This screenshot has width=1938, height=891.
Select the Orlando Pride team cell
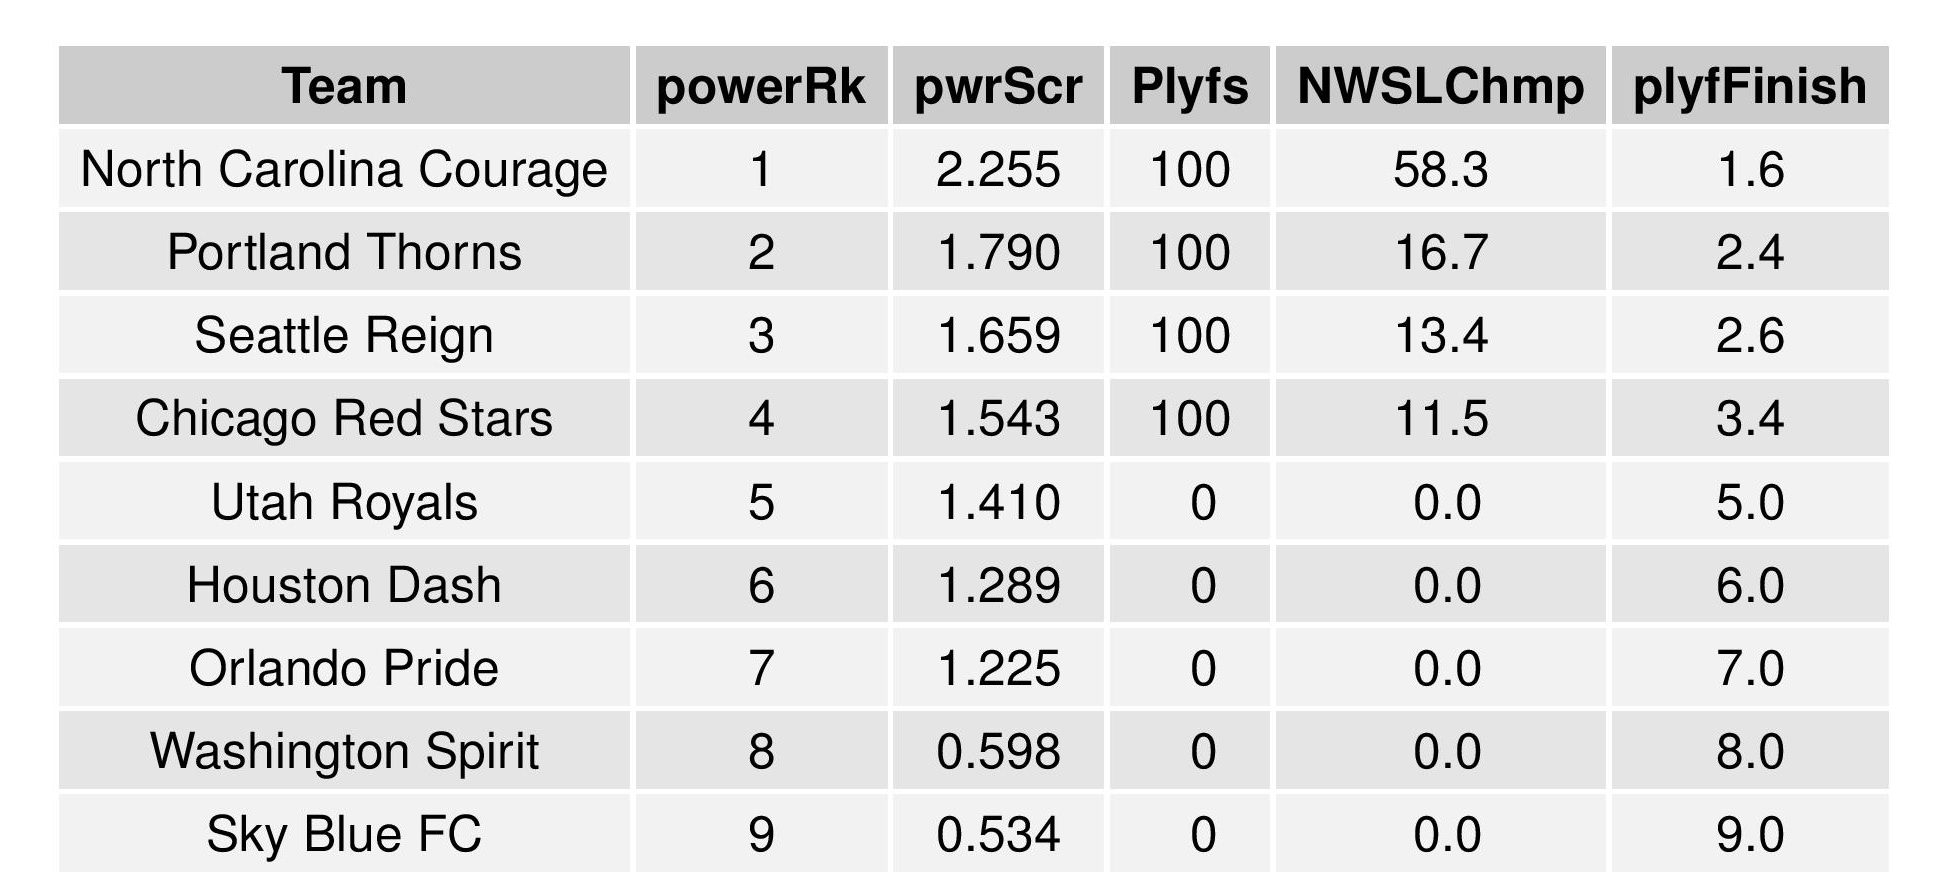(x=344, y=668)
